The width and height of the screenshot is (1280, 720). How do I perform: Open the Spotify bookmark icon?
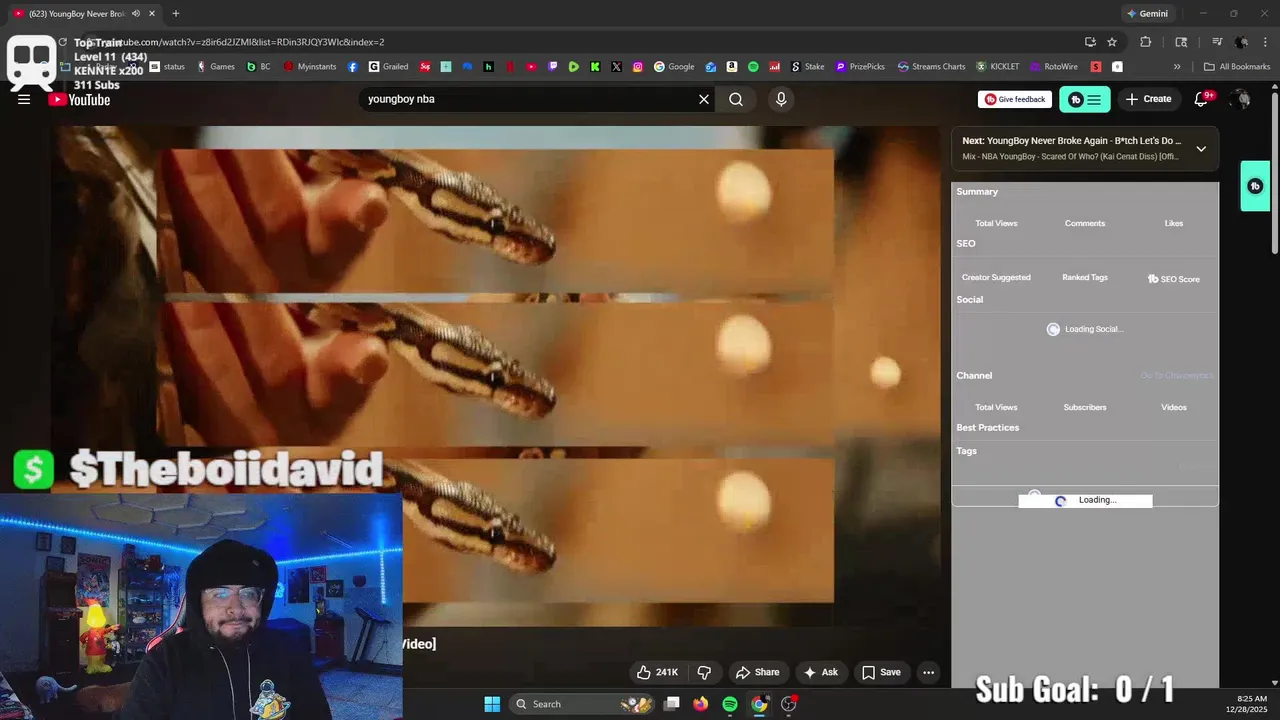753,67
